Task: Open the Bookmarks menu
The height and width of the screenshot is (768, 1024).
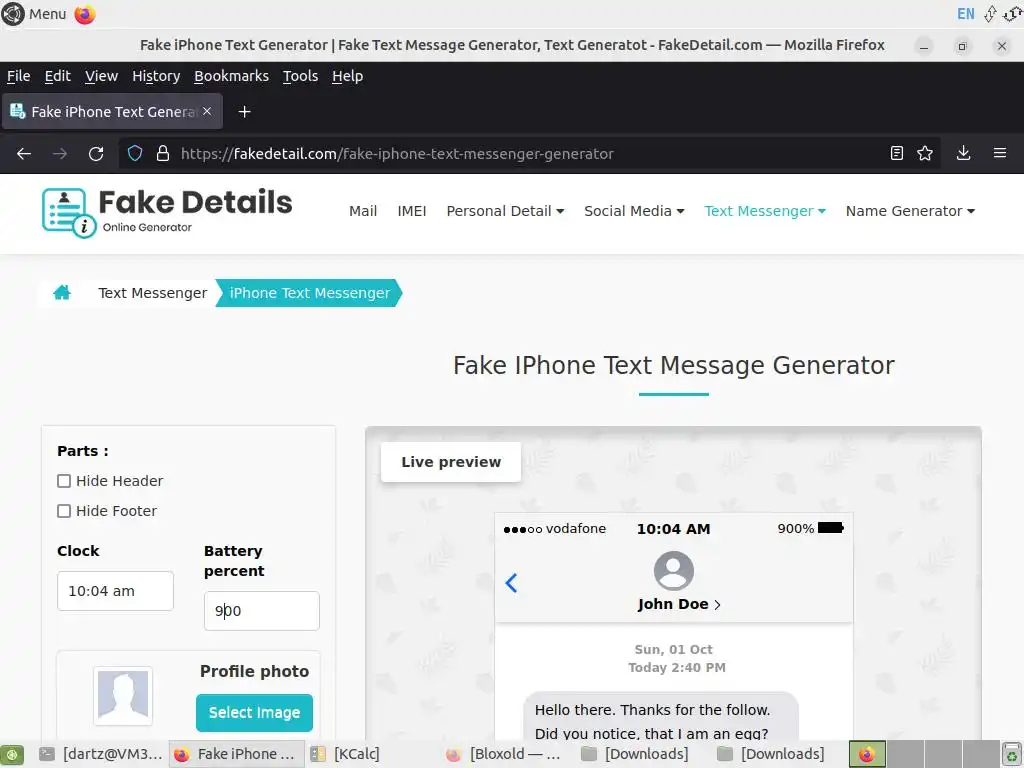Action: point(231,76)
